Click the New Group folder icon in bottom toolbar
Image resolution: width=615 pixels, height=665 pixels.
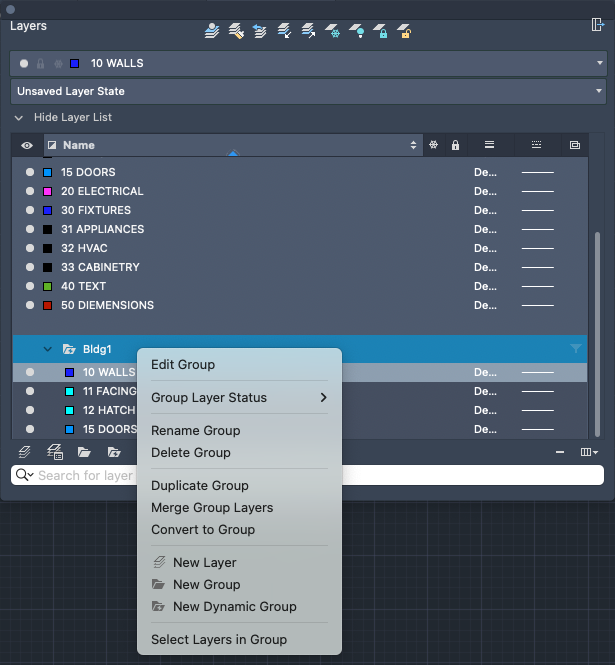pyautogui.click(x=84, y=452)
